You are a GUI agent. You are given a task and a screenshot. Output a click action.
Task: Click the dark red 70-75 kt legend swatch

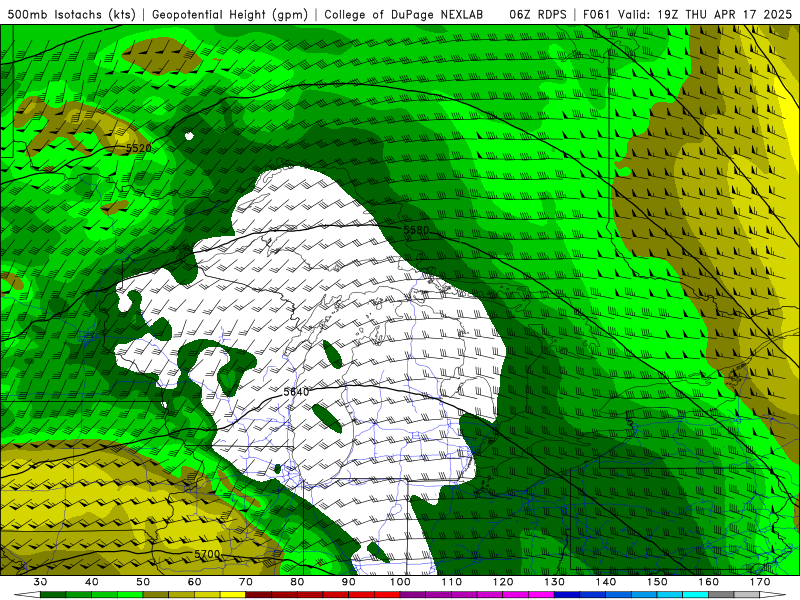point(259,595)
